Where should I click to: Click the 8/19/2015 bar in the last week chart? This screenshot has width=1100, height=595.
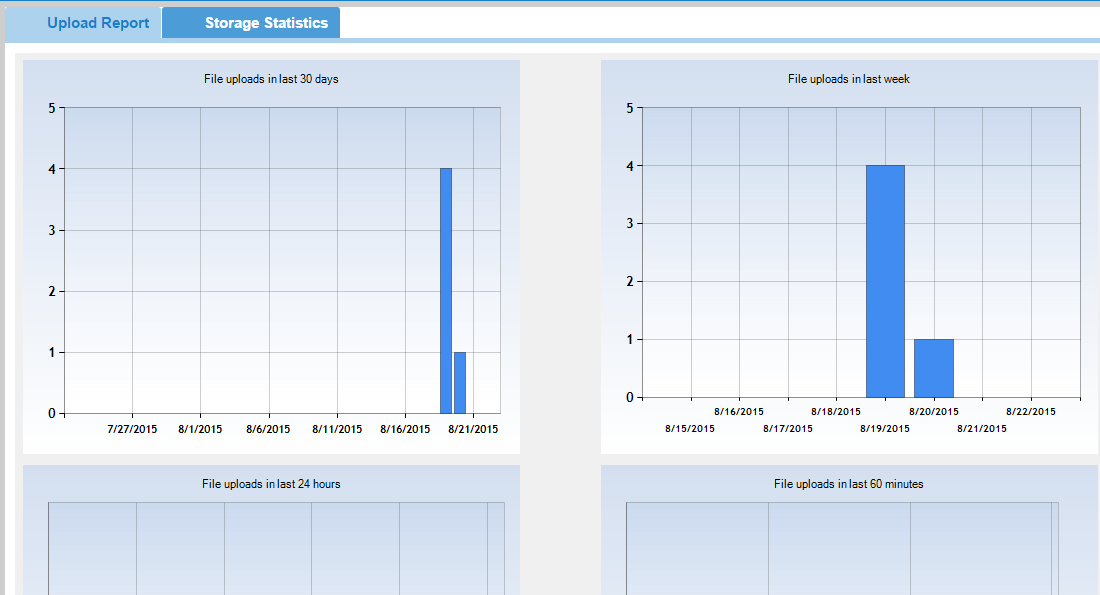point(885,281)
